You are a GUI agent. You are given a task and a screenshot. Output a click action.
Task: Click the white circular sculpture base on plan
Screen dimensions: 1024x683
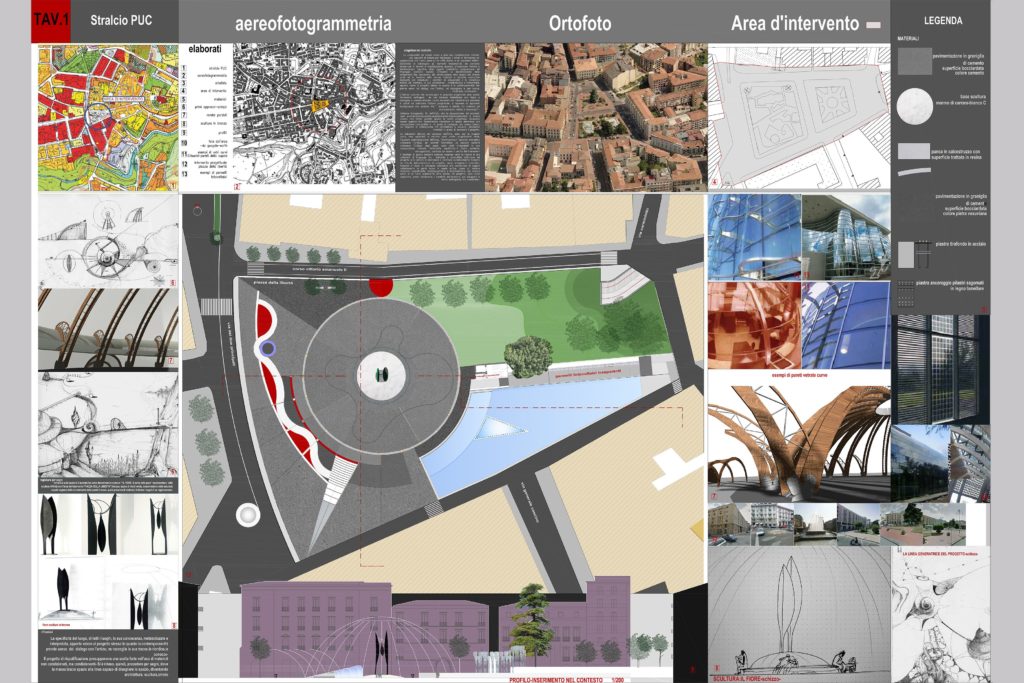pyautogui.click(x=382, y=374)
